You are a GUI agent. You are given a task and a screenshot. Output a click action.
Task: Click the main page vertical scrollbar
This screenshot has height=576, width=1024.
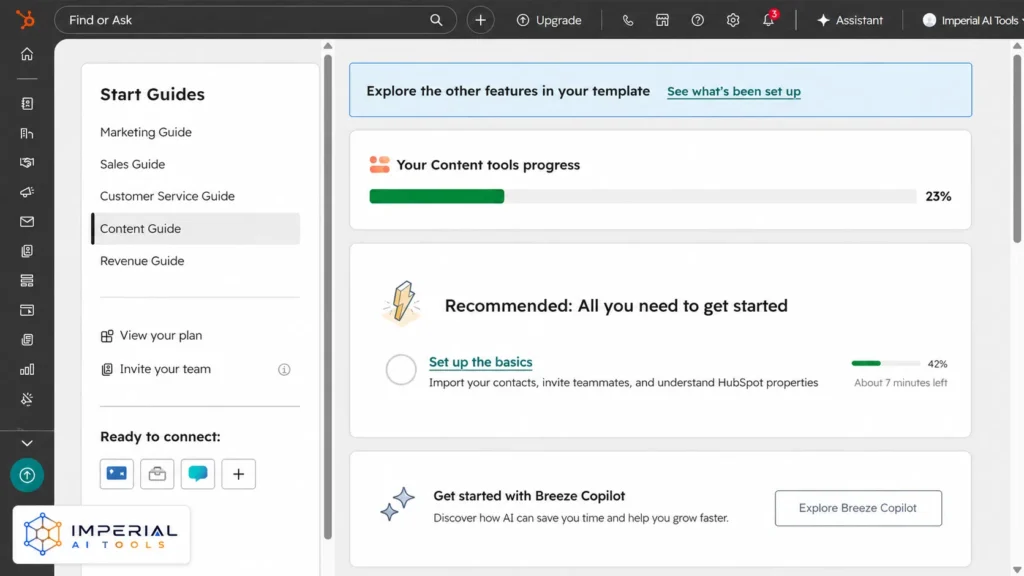[x=1017, y=149]
